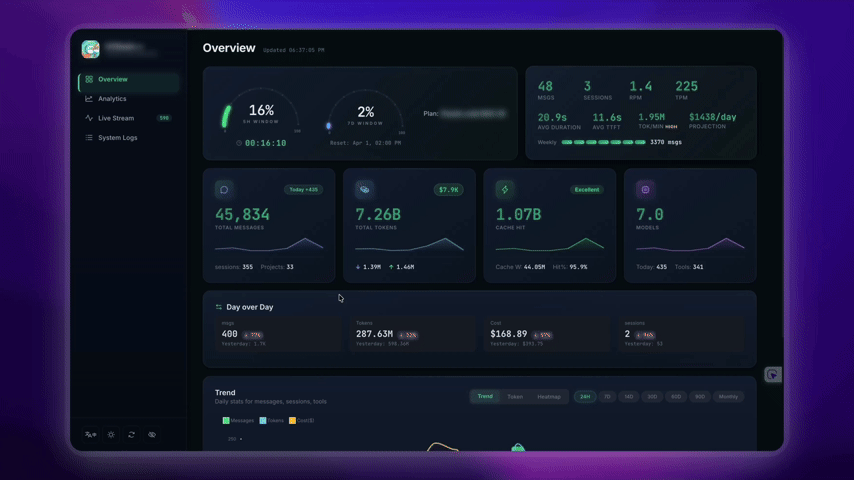The width and height of the screenshot is (854, 480).
Task: Click the refresh icon in the sidebar footer
Action: tap(131, 435)
